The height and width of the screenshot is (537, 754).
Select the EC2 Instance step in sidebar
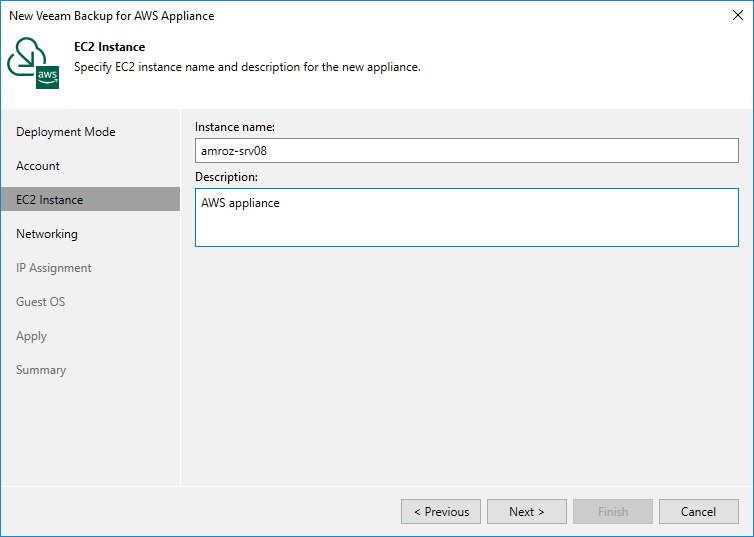point(50,200)
